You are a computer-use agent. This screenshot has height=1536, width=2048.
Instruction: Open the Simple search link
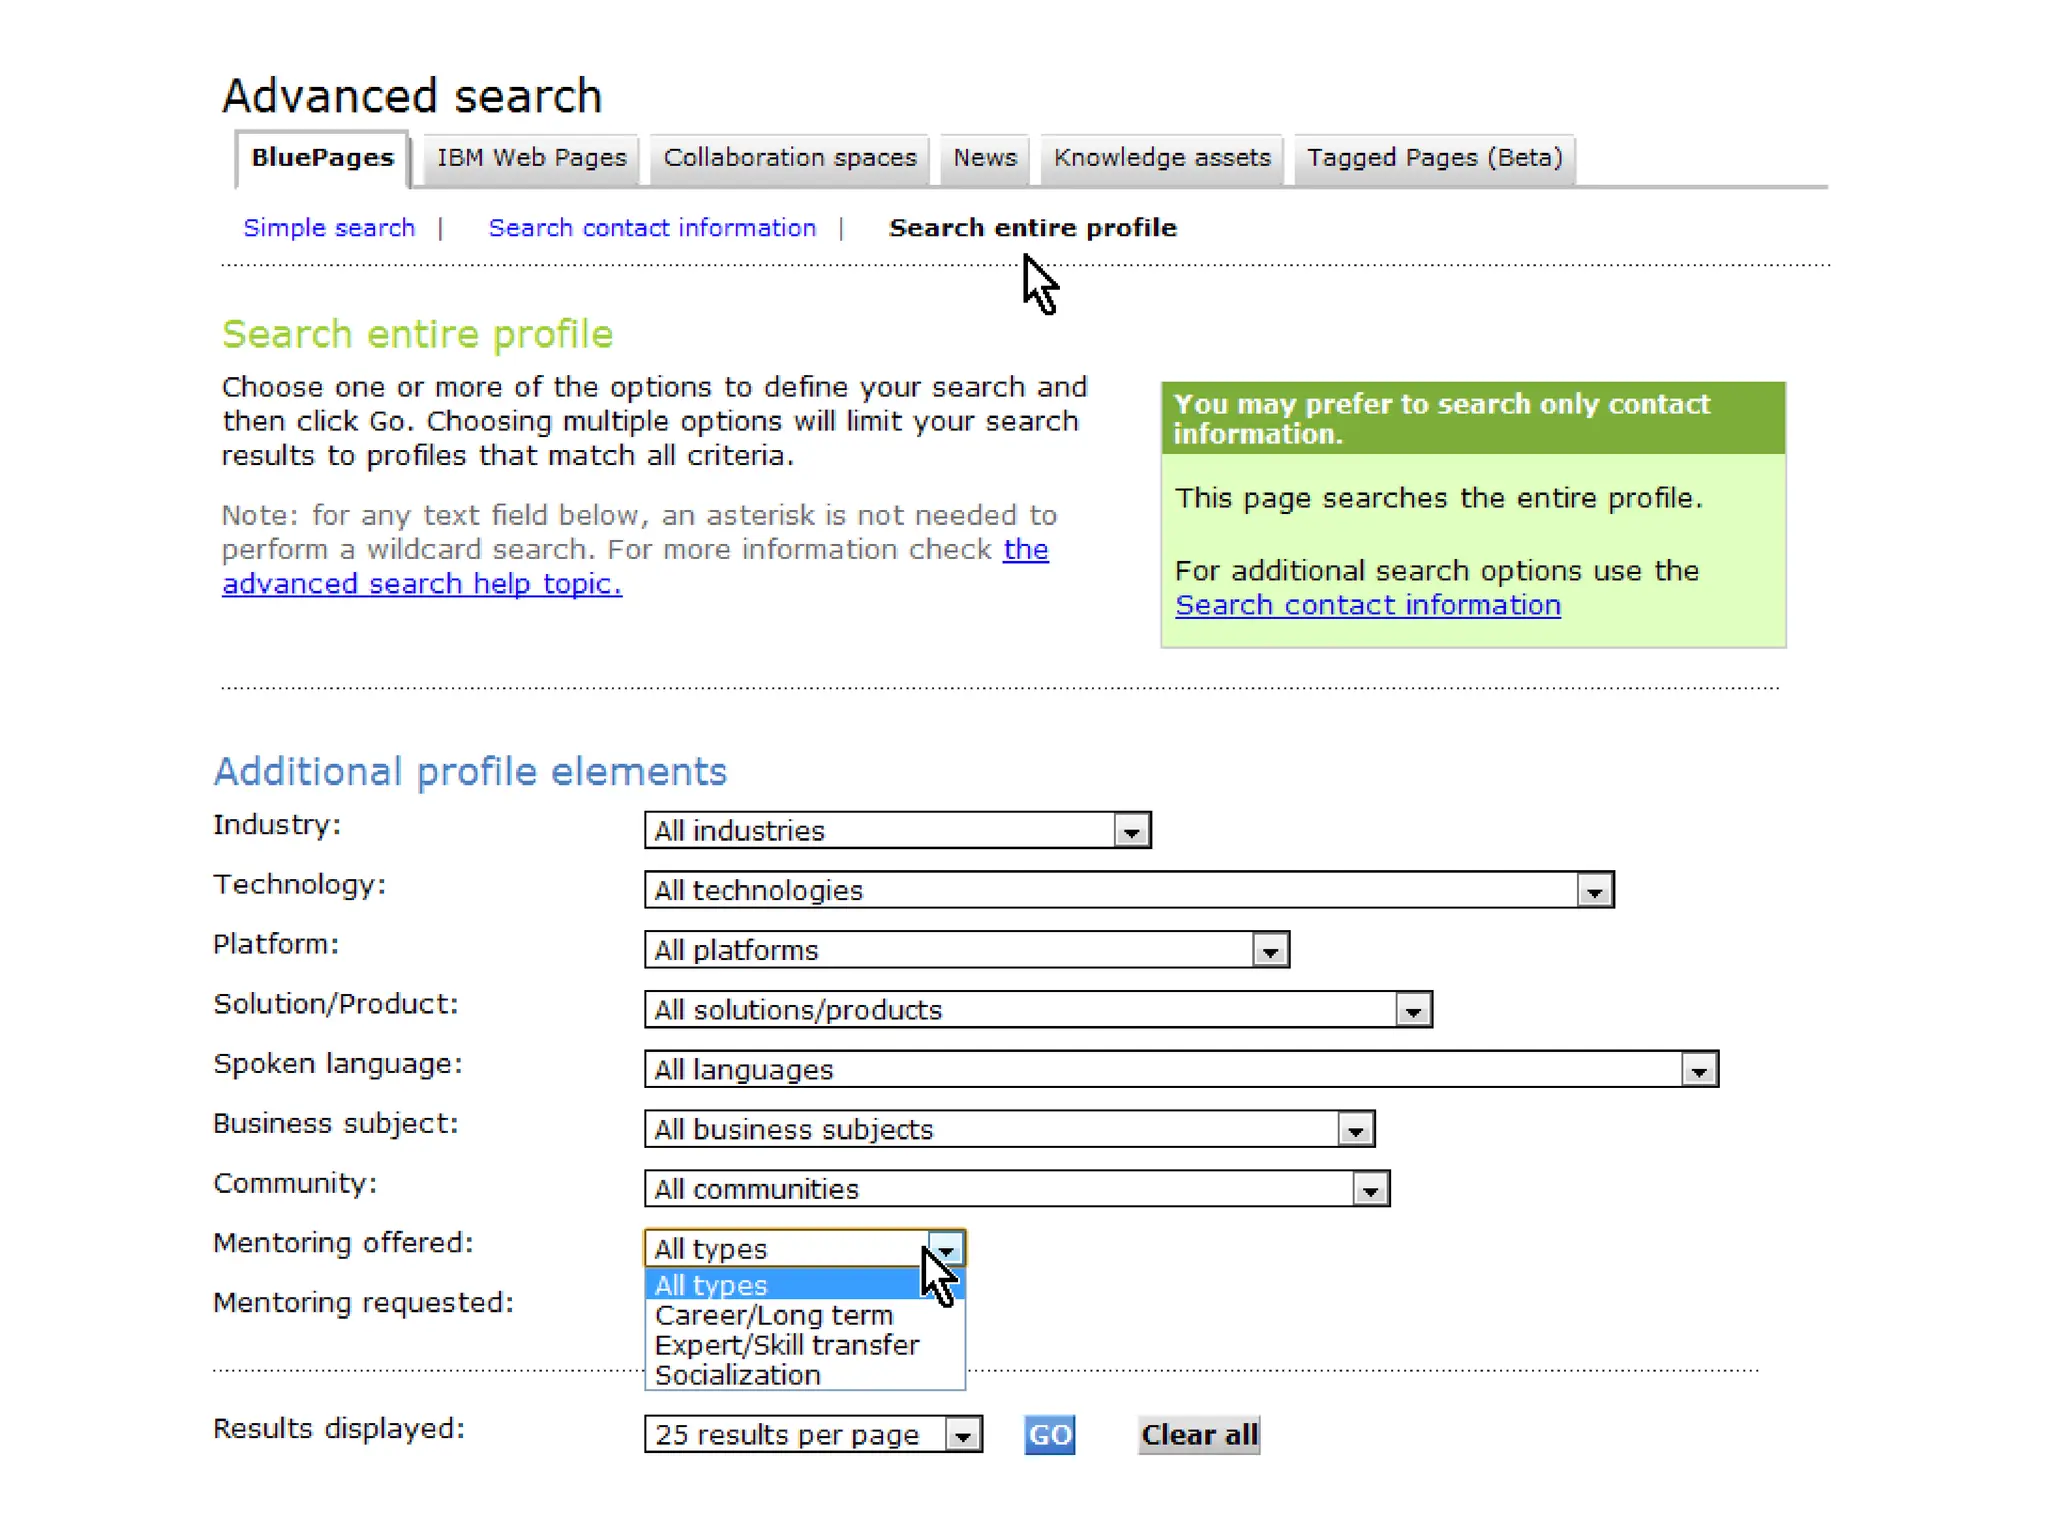pyautogui.click(x=328, y=228)
